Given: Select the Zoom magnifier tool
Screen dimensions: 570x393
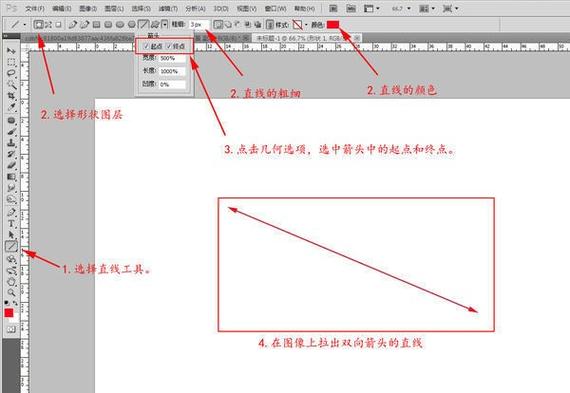Looking at the screenshot, I should coord(11,292).
